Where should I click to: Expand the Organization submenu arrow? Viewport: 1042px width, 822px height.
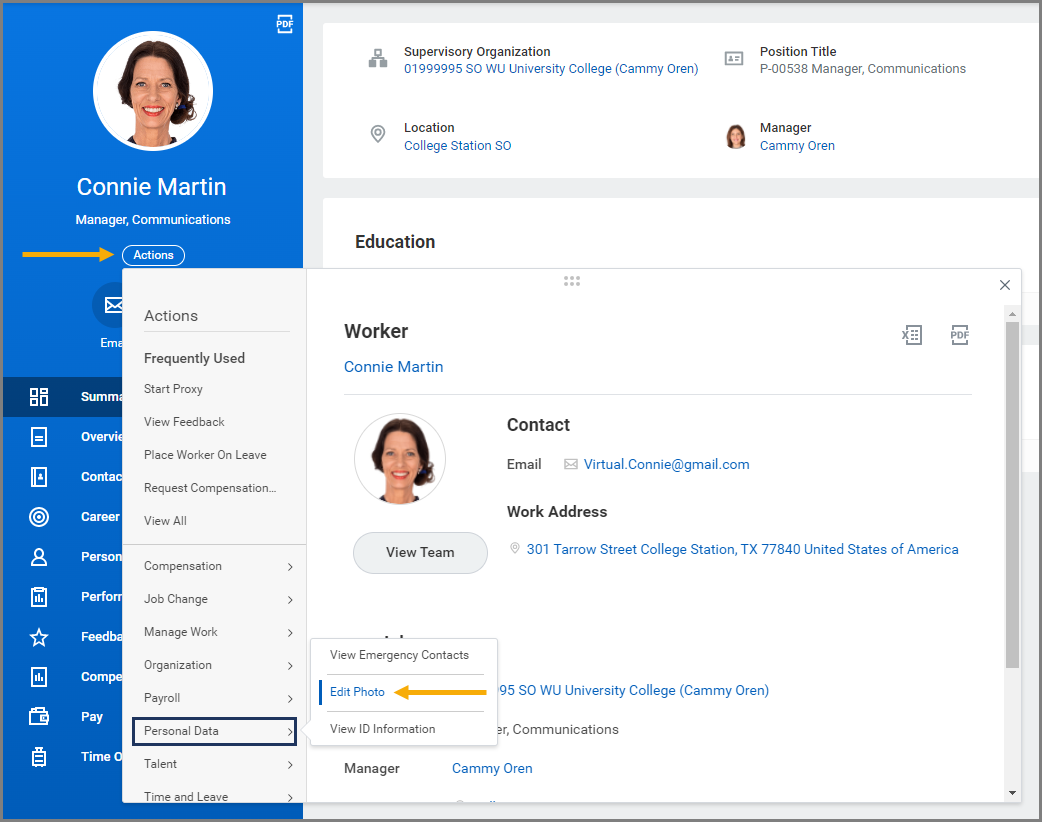(290, 666)
